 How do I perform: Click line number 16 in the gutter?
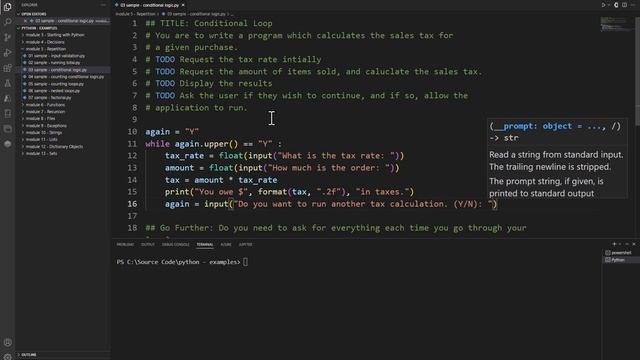[x=132, y=204]
